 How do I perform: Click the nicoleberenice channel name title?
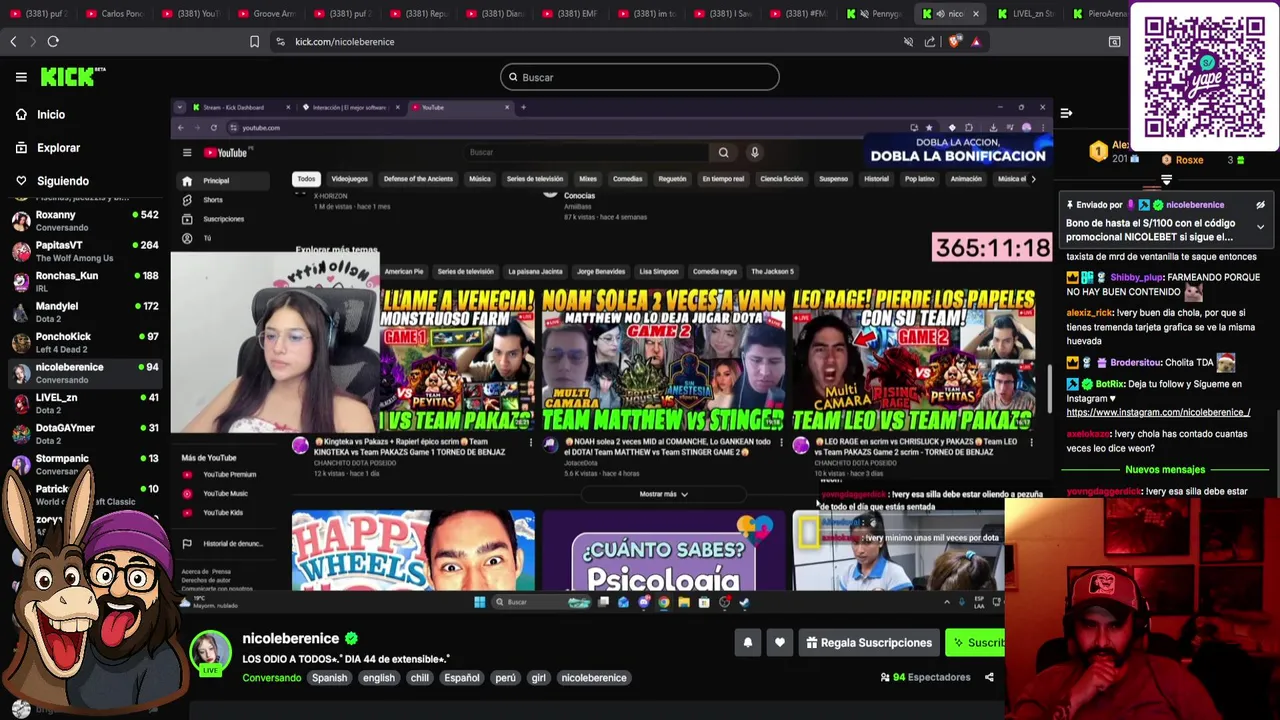click(291, 638)
